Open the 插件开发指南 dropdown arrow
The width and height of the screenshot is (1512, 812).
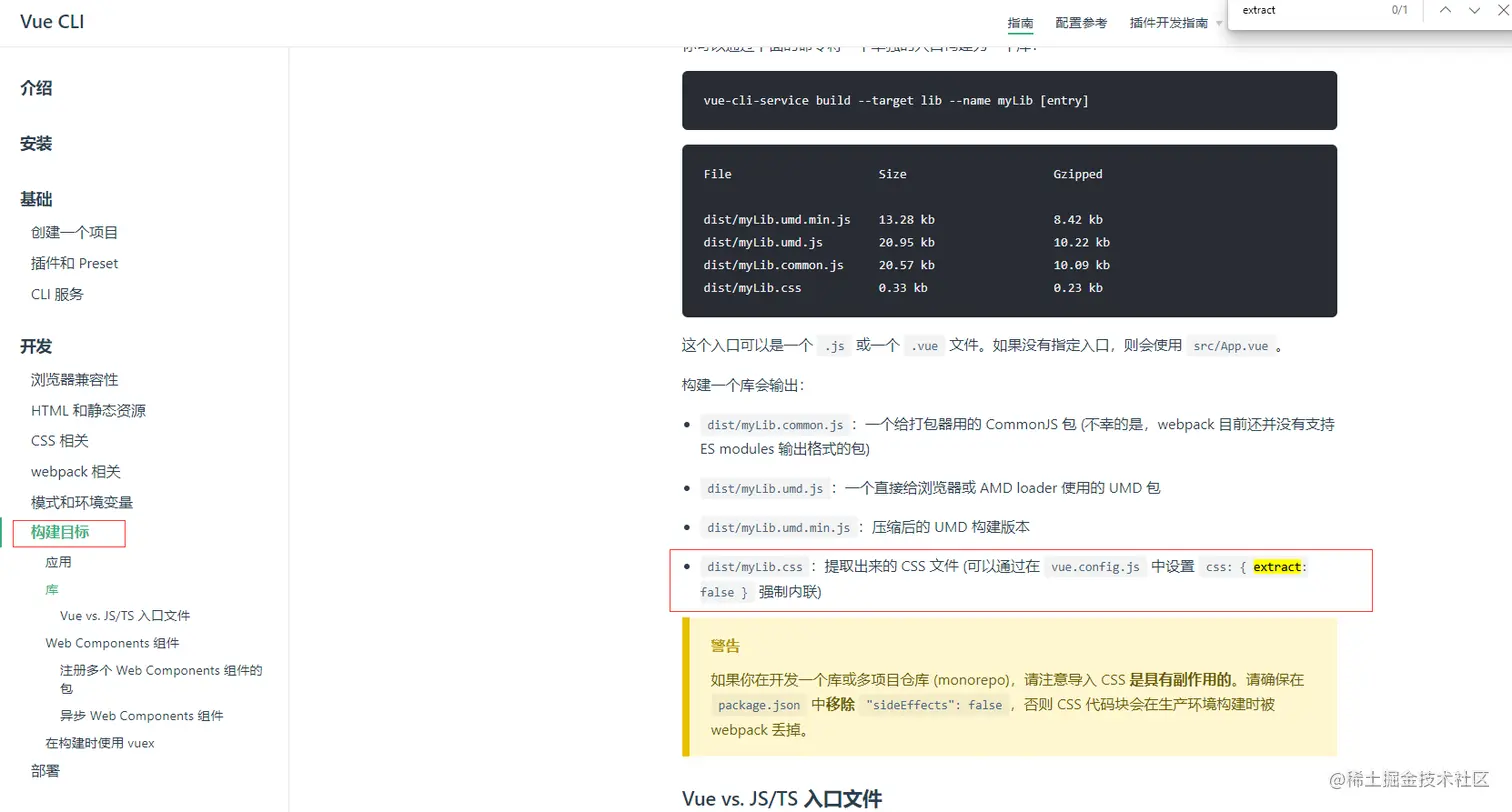(x=1219, y=23)
